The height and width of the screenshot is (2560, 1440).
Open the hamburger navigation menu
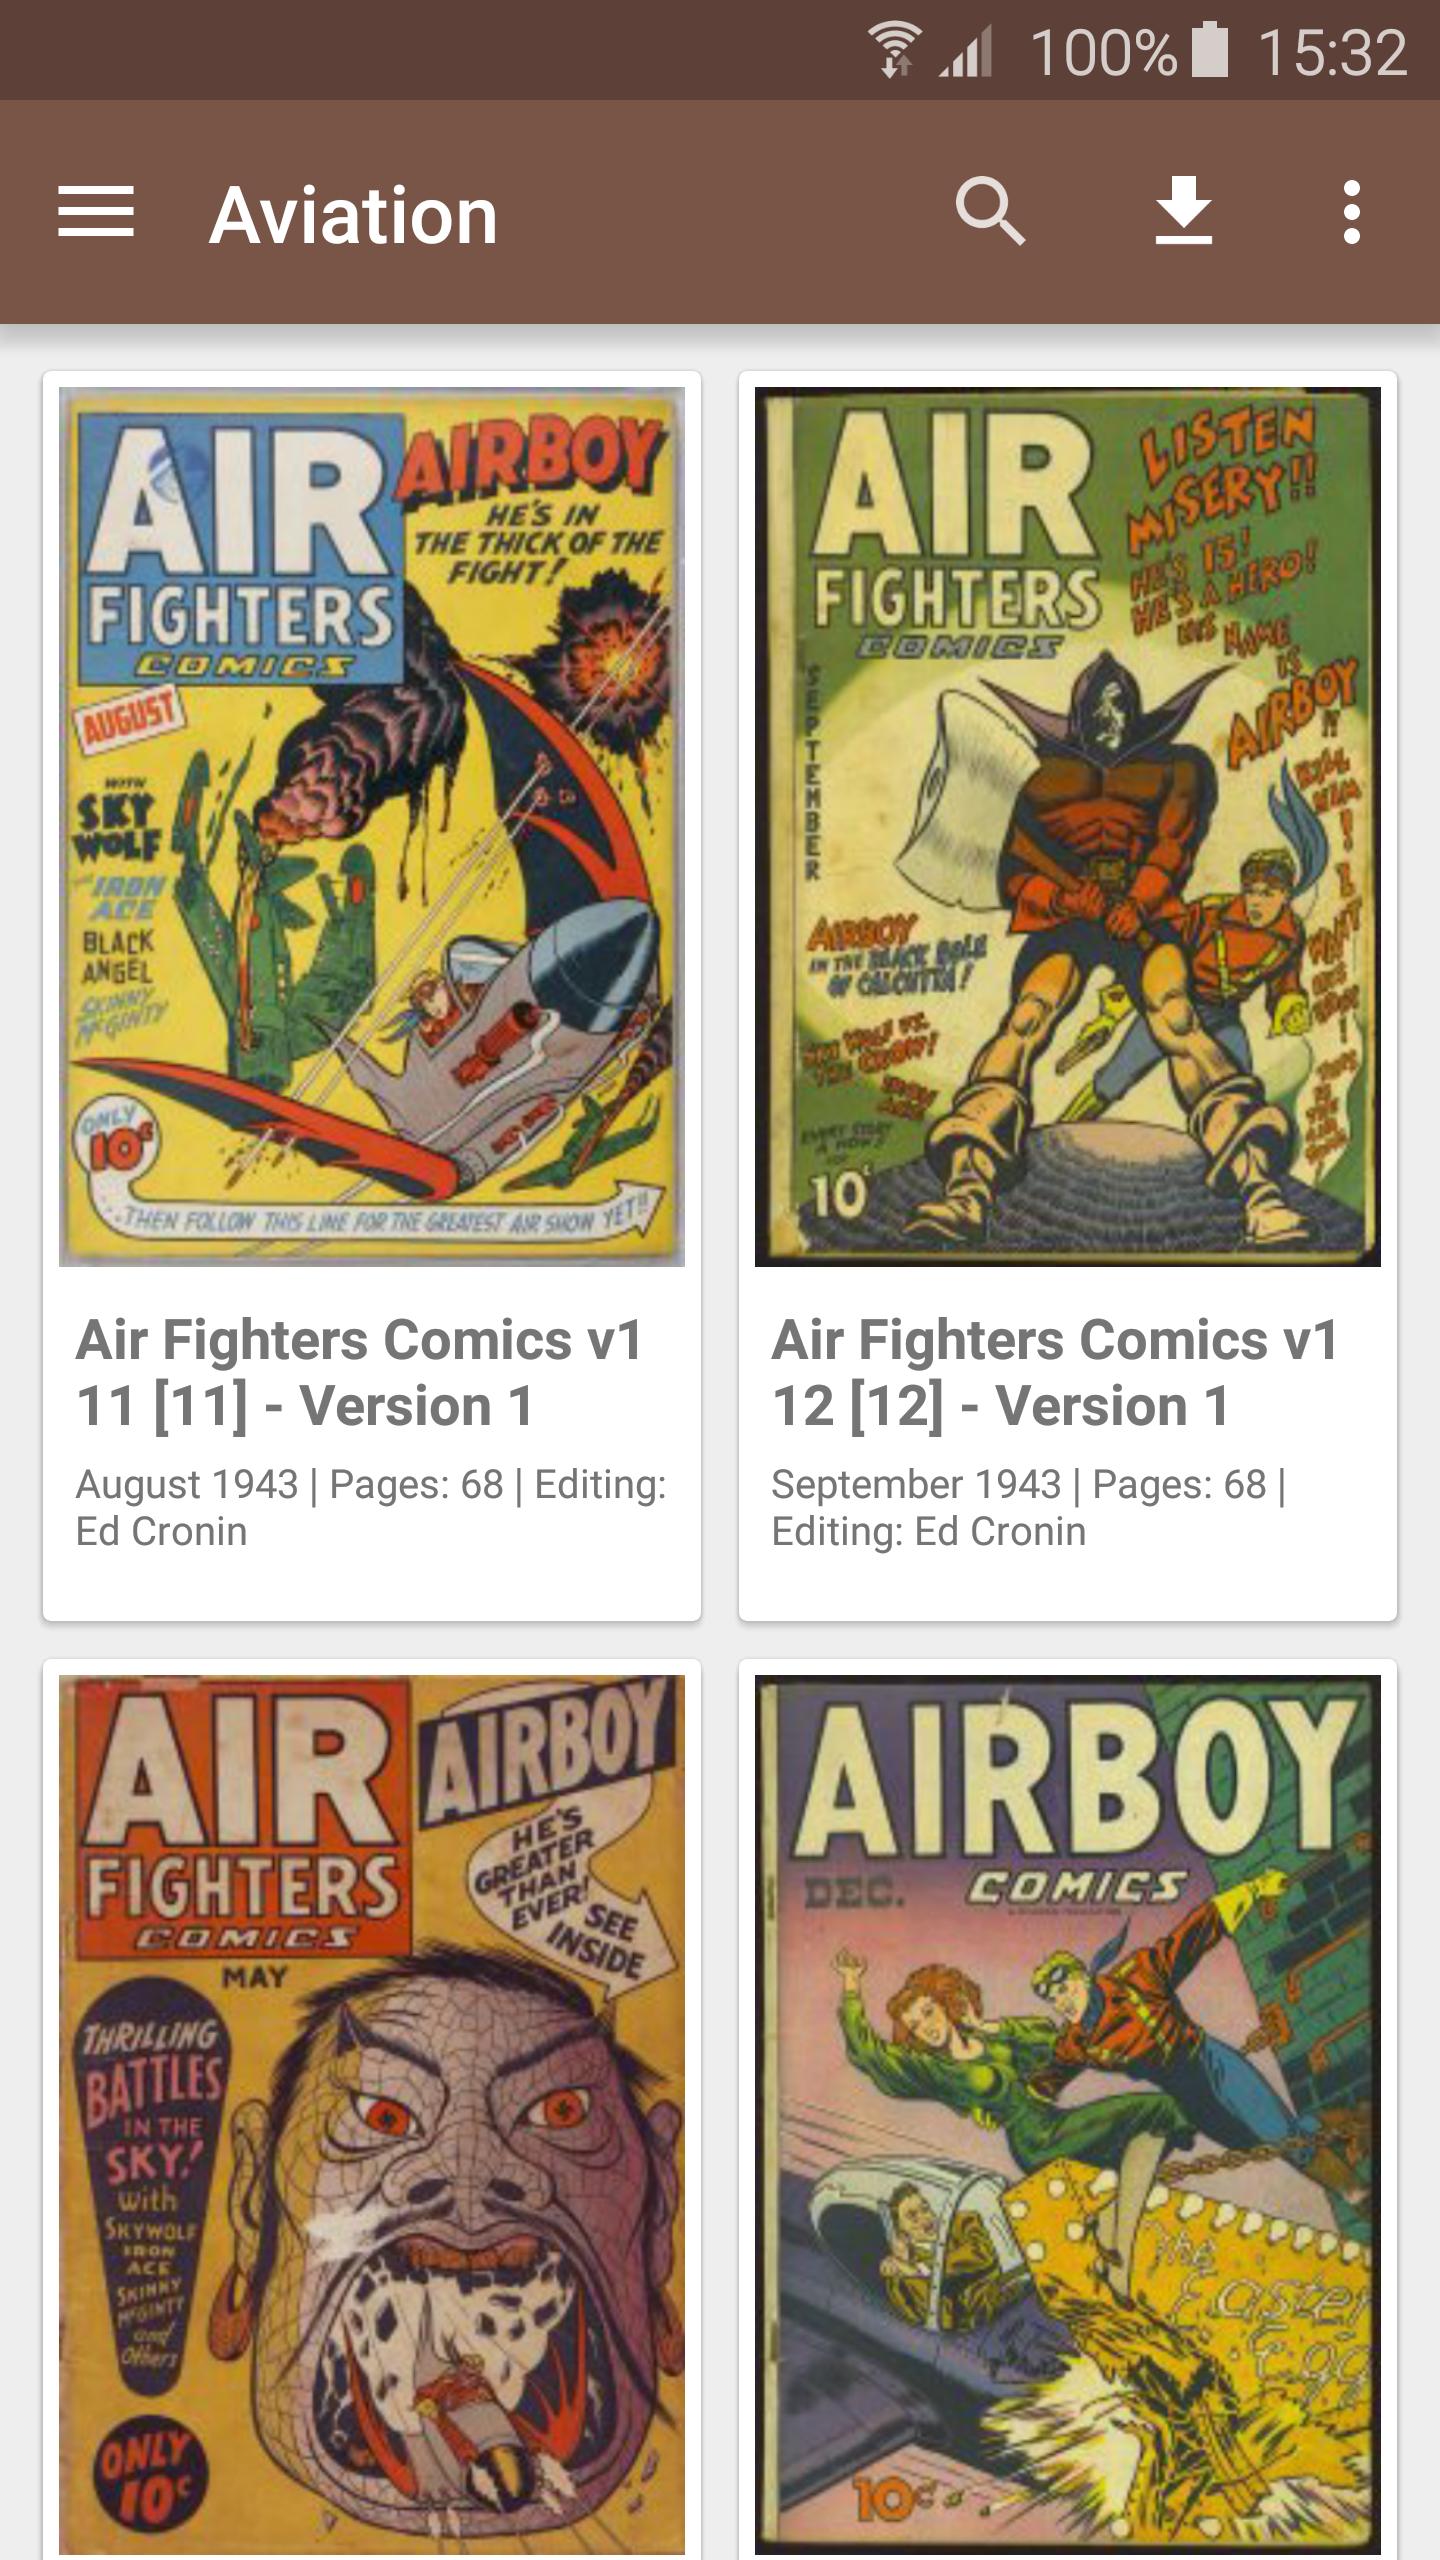[96, 213]
